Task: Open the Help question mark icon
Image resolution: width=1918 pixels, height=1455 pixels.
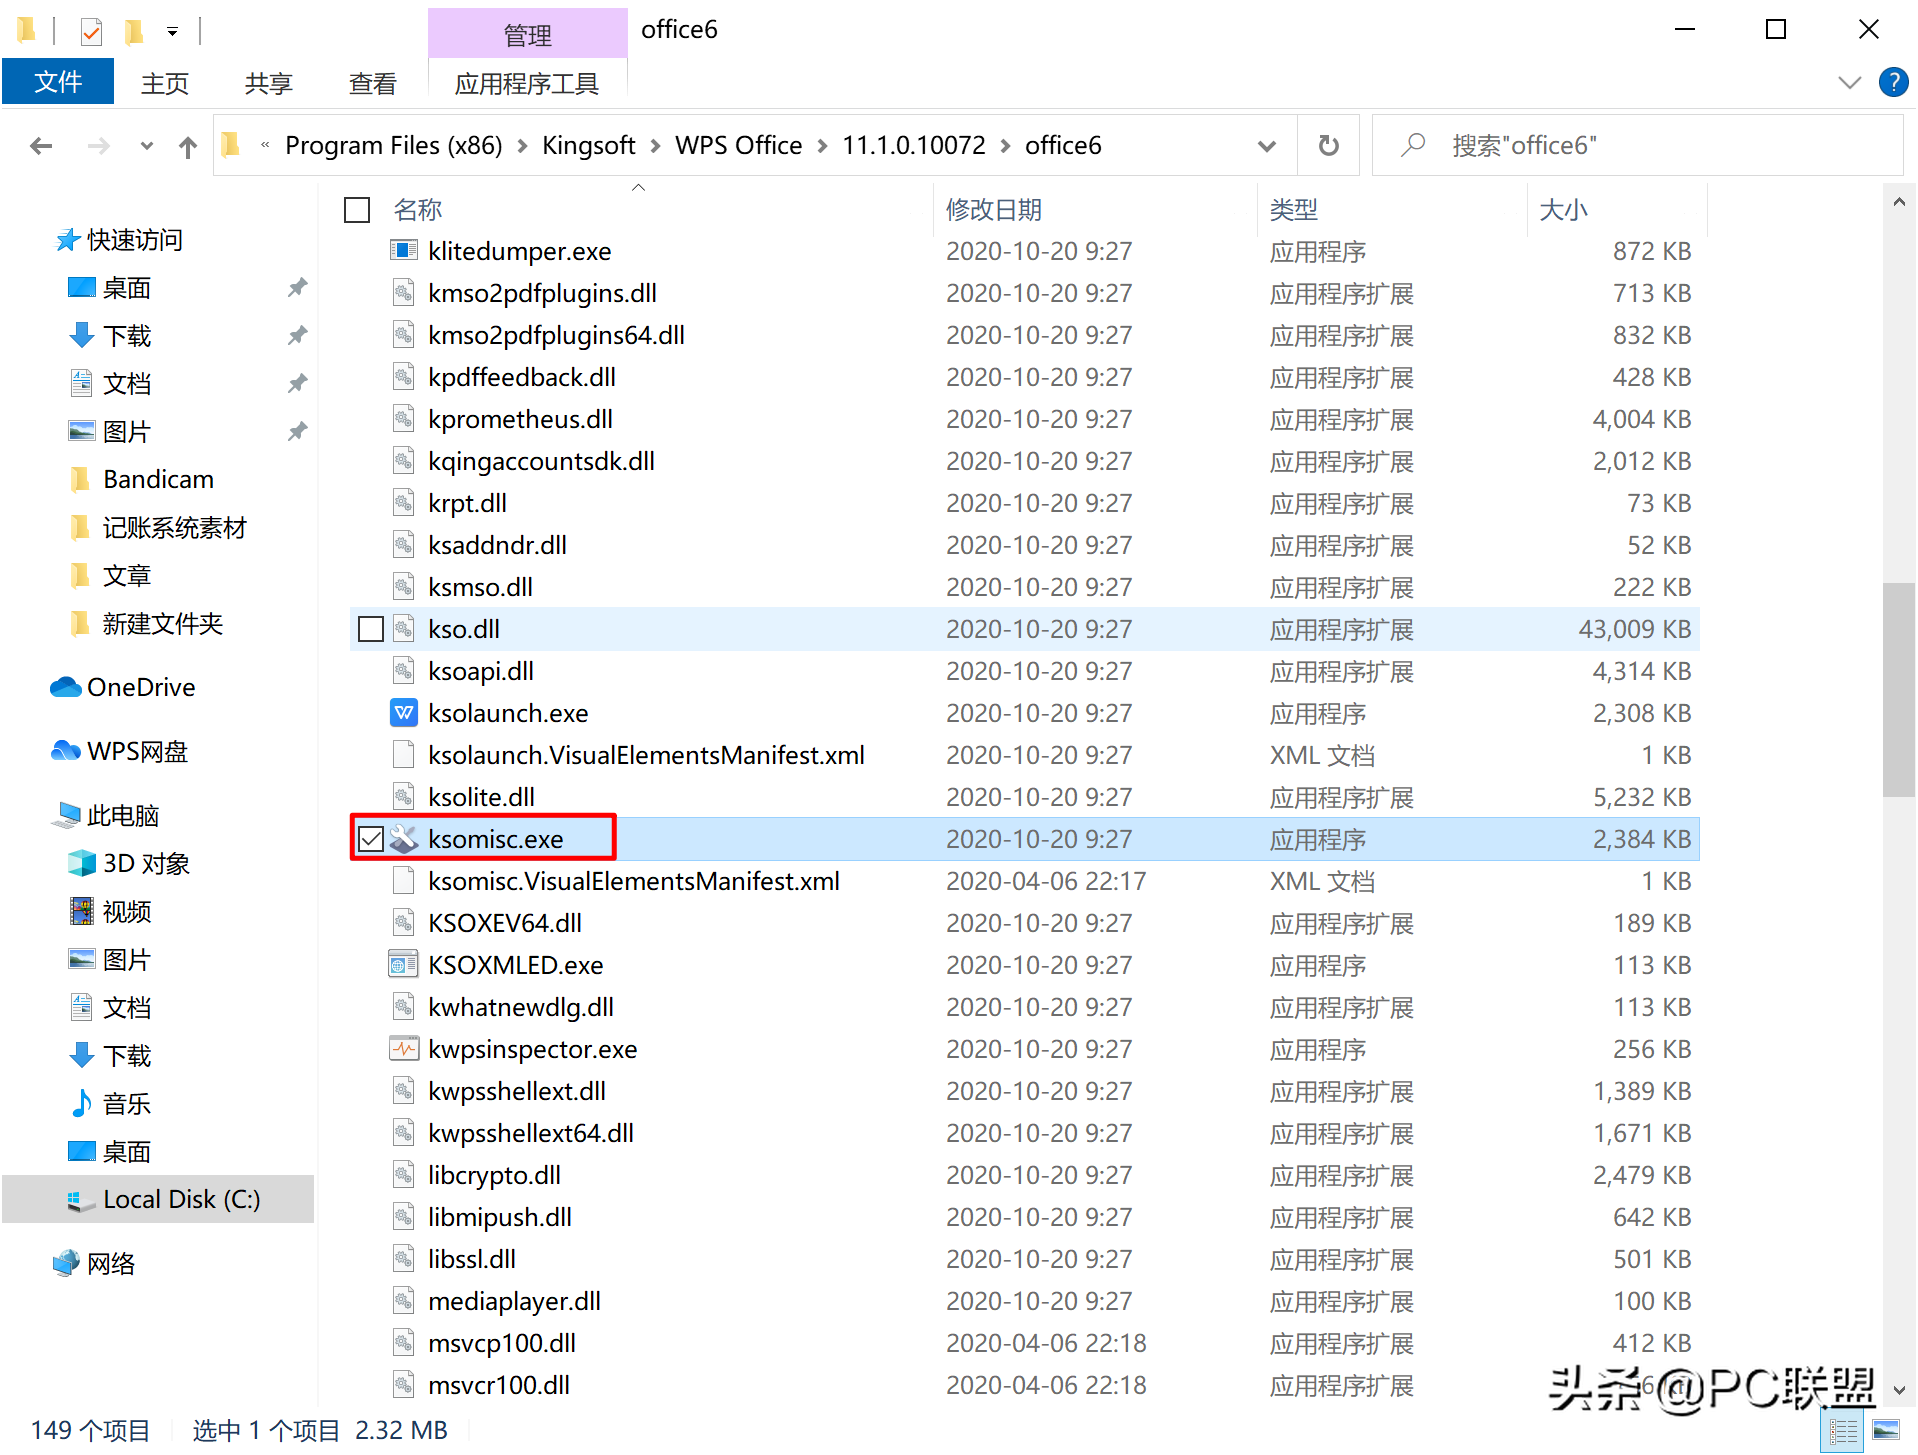Action: pyautogui.click(x=1893, y=82)
